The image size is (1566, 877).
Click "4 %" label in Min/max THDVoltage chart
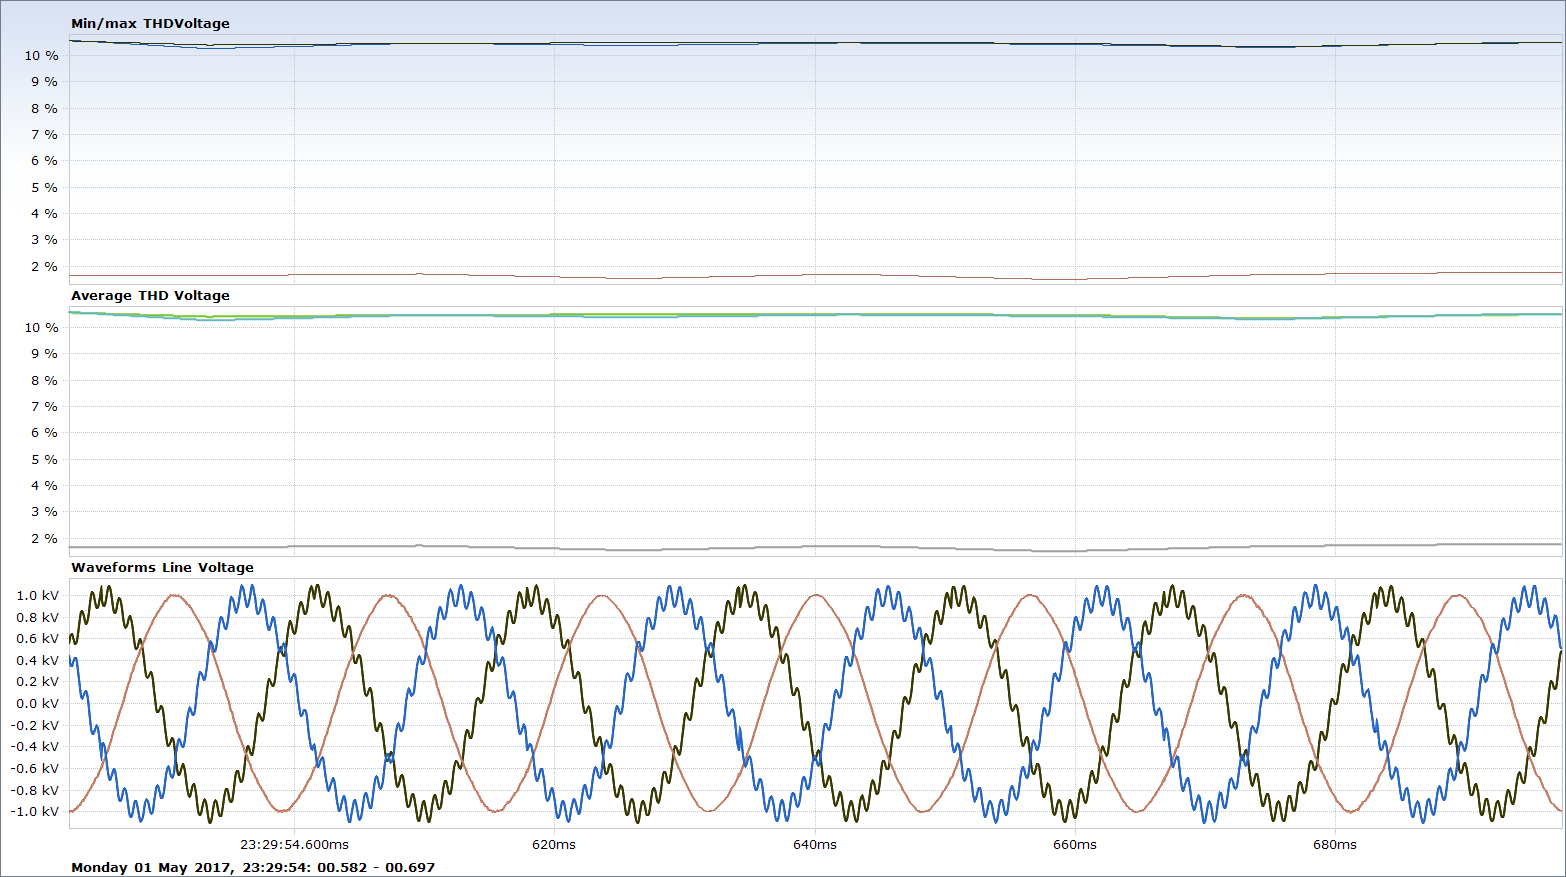(44, 213)
